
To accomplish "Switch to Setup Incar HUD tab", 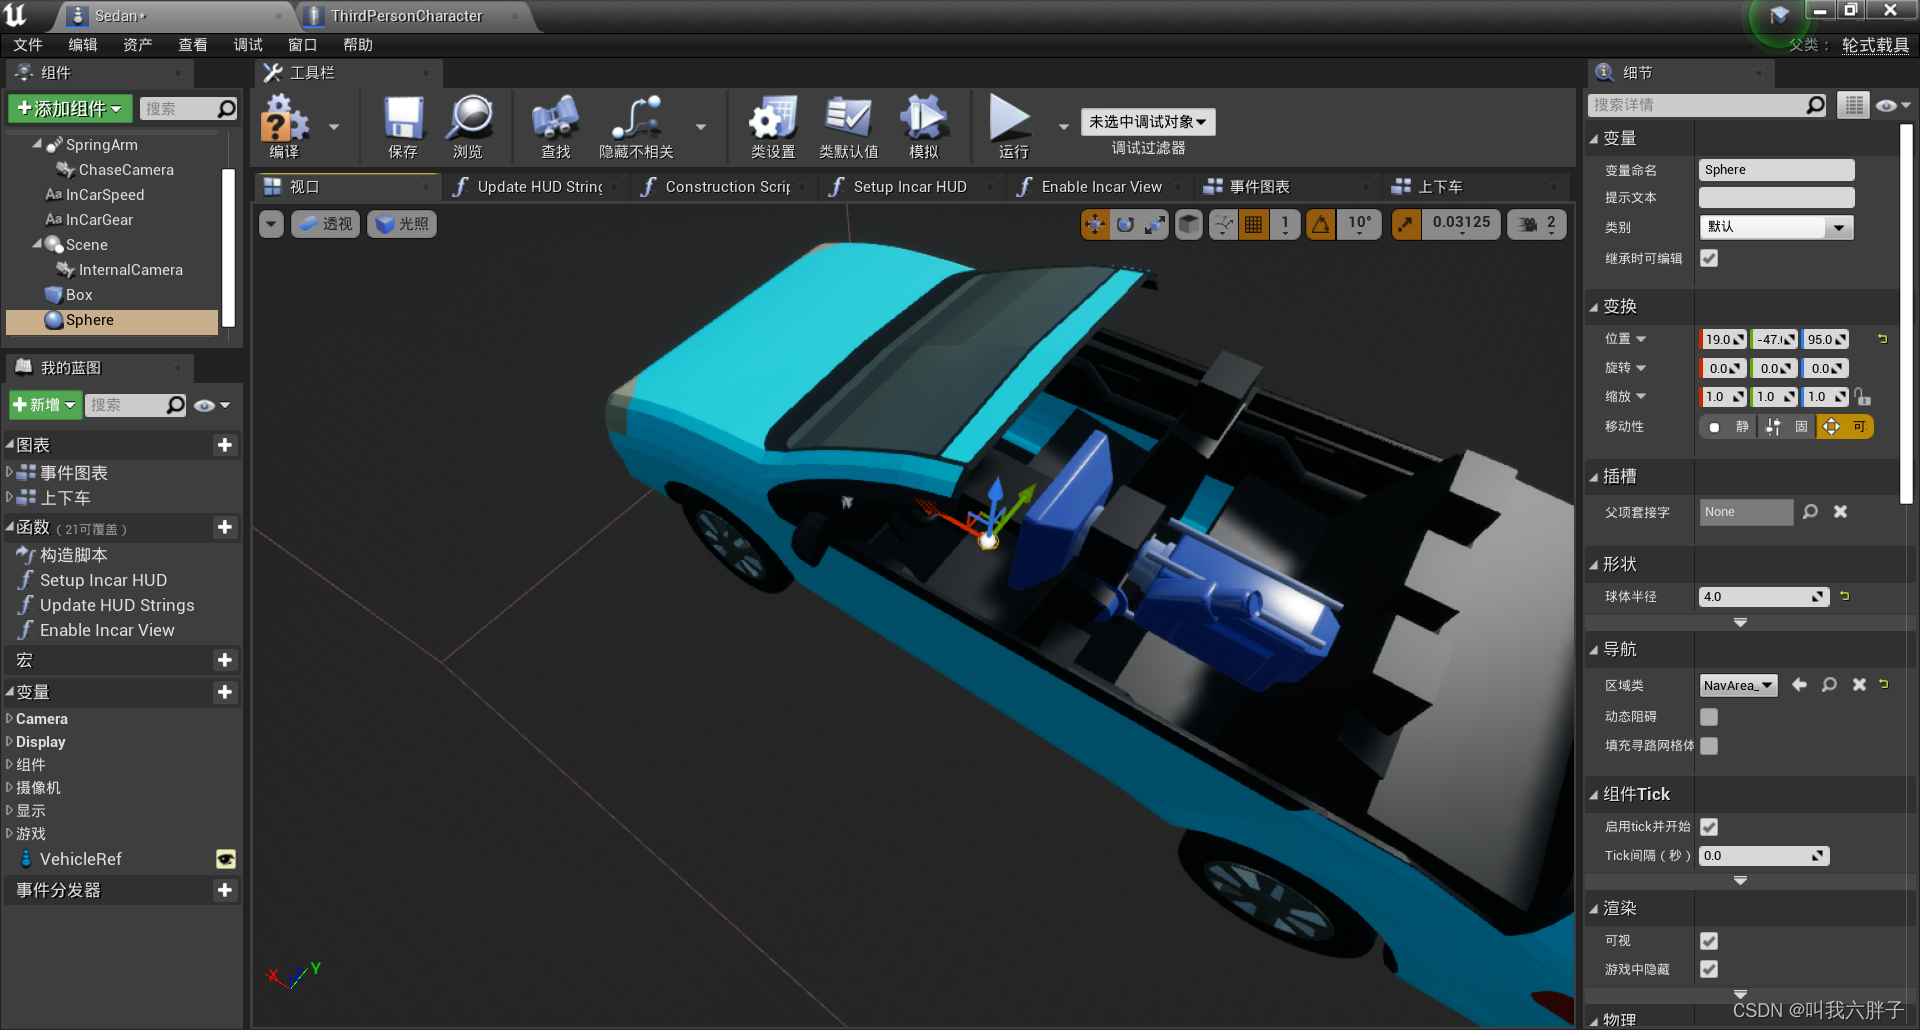I will click(909, 187).
